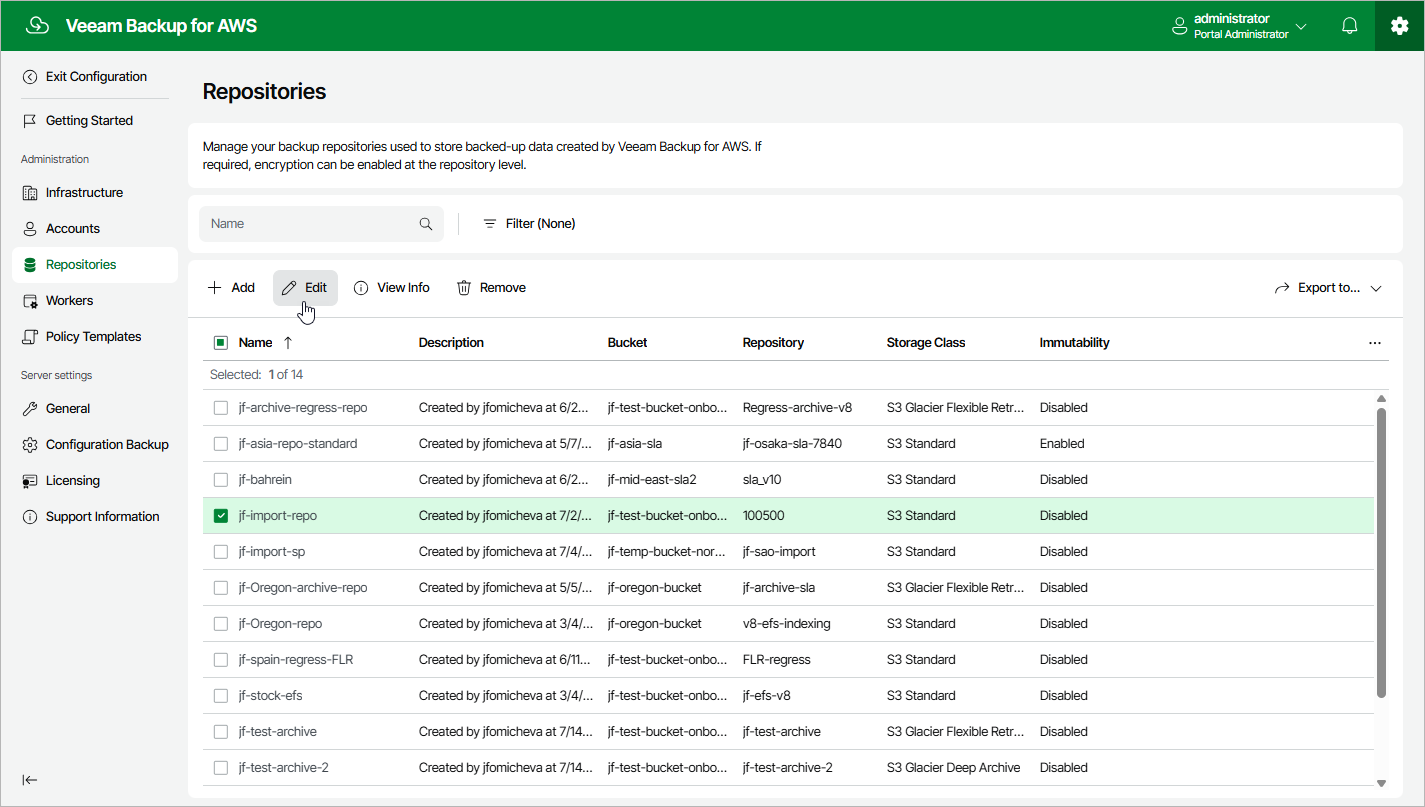Screen dimensions: 1425x807
Task: Click the Add button label
Action: point(243,288)
